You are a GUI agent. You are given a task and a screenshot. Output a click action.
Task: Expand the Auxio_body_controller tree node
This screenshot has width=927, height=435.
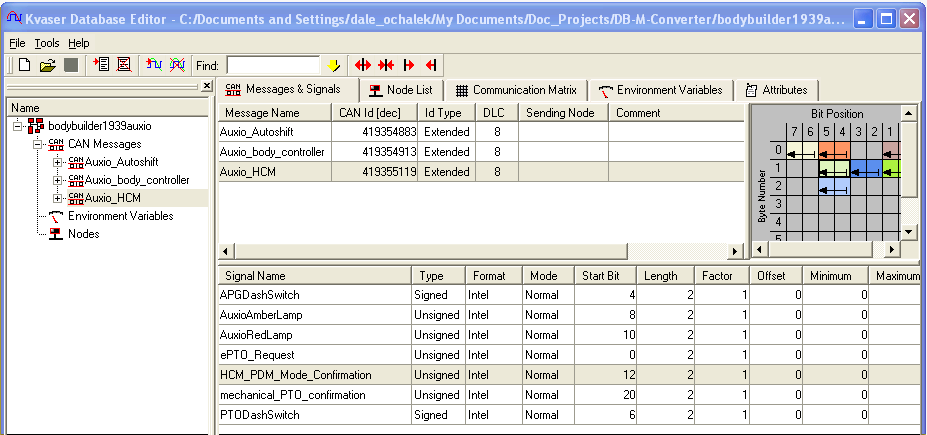(57, 180)
